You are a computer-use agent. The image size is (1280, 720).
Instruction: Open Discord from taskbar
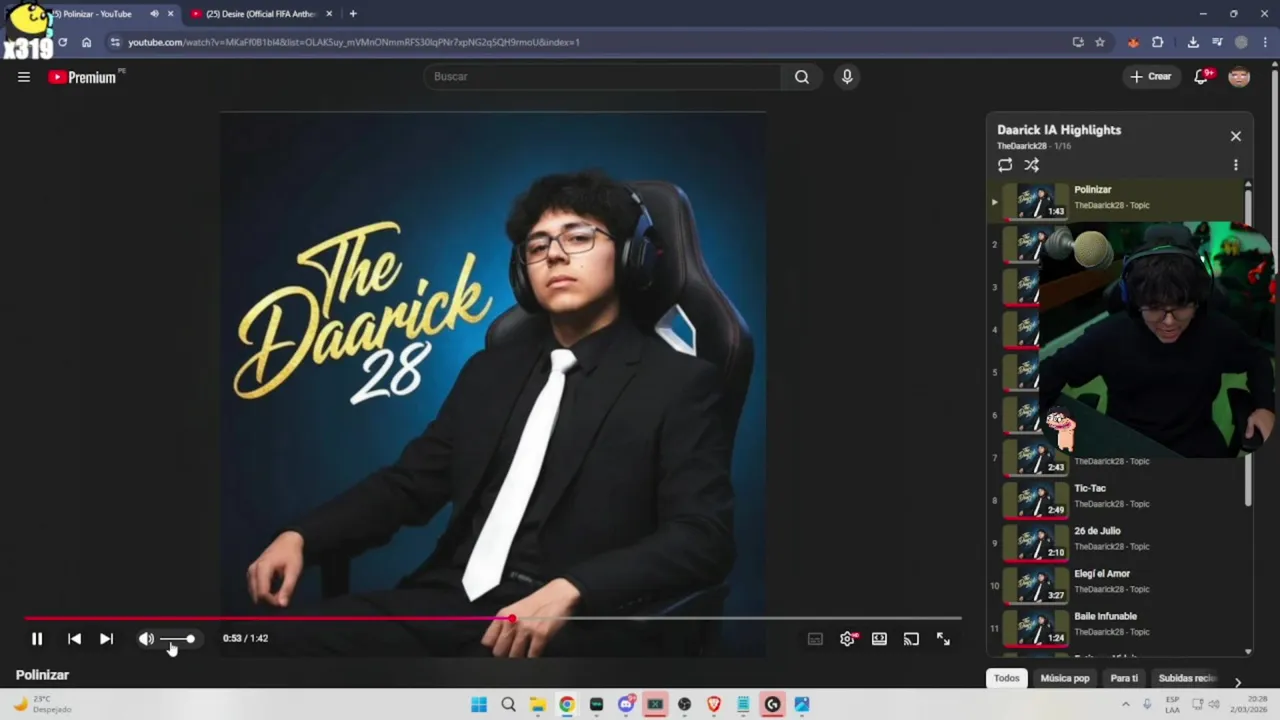626,705
